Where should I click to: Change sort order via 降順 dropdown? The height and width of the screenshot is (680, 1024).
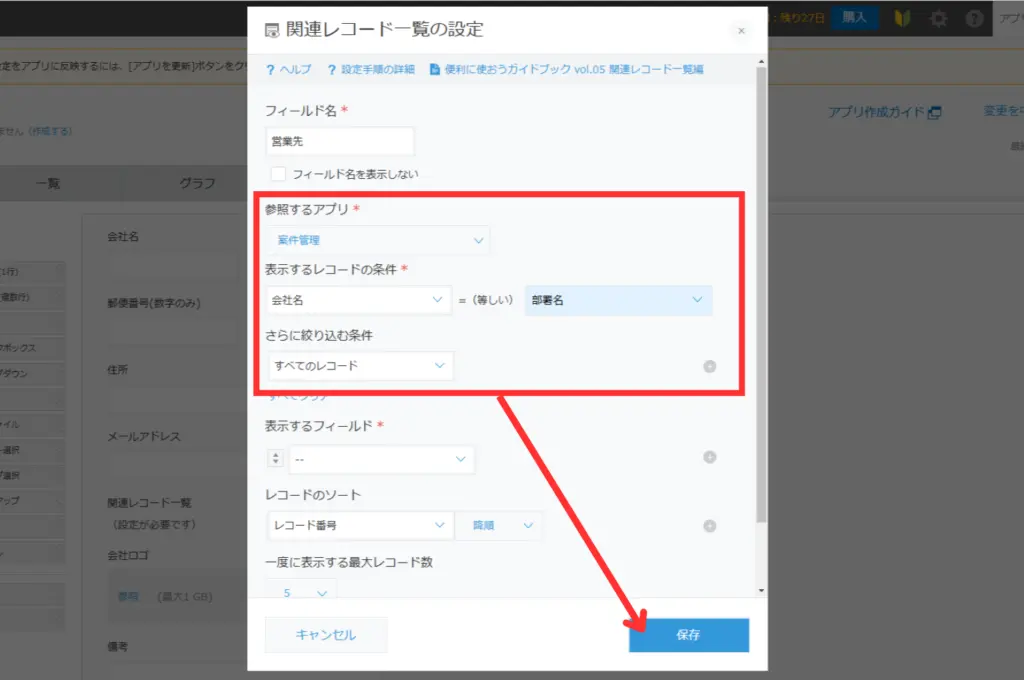(499, 525)
